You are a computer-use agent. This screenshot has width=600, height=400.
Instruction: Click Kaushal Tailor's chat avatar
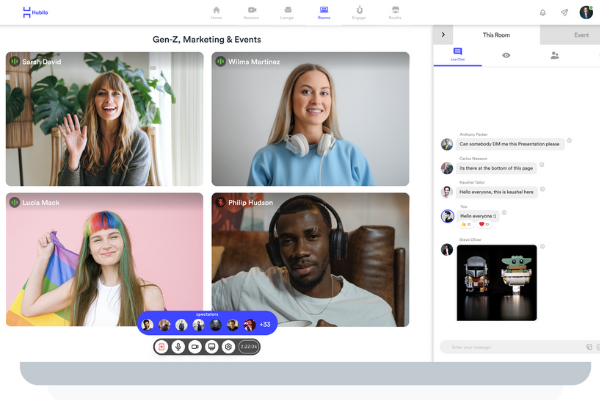coord(447,192)
